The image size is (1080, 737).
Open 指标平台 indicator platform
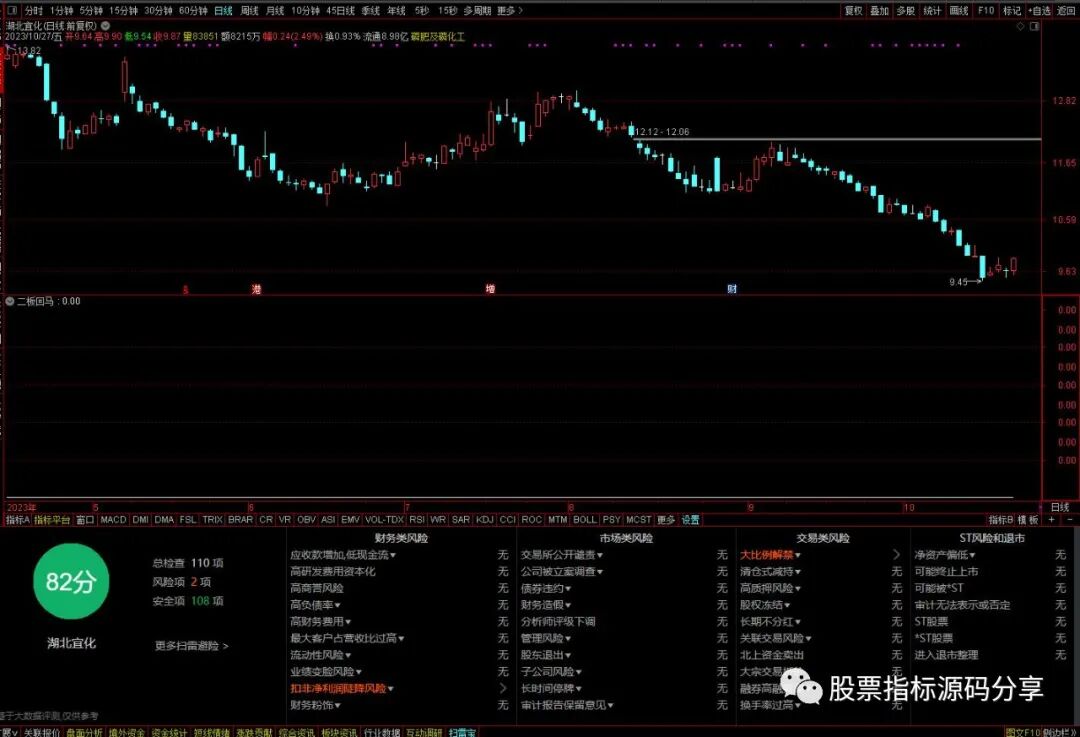tap(52, 520)
